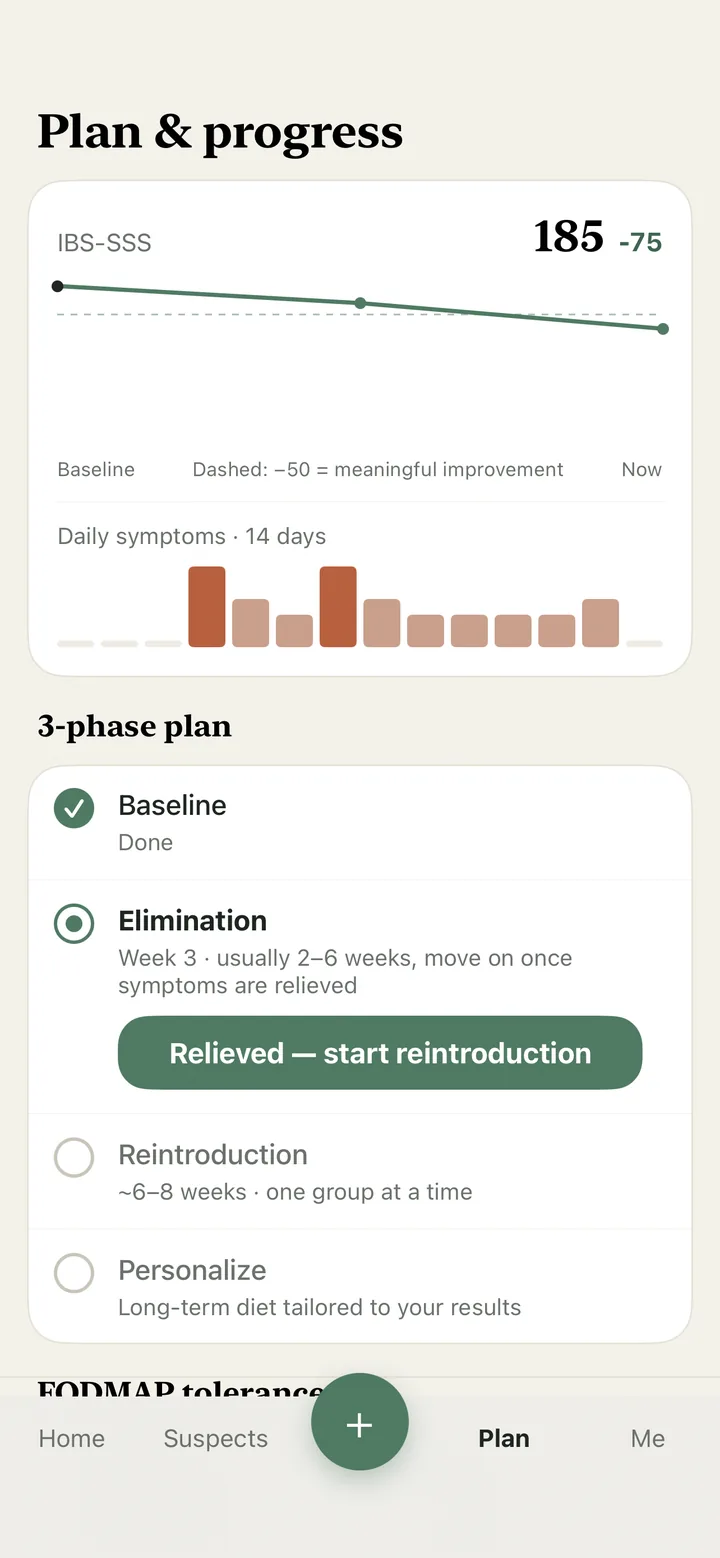Select the Reintroduction phase radio circle
The image size is (720, 1558).
(74, 1158)
